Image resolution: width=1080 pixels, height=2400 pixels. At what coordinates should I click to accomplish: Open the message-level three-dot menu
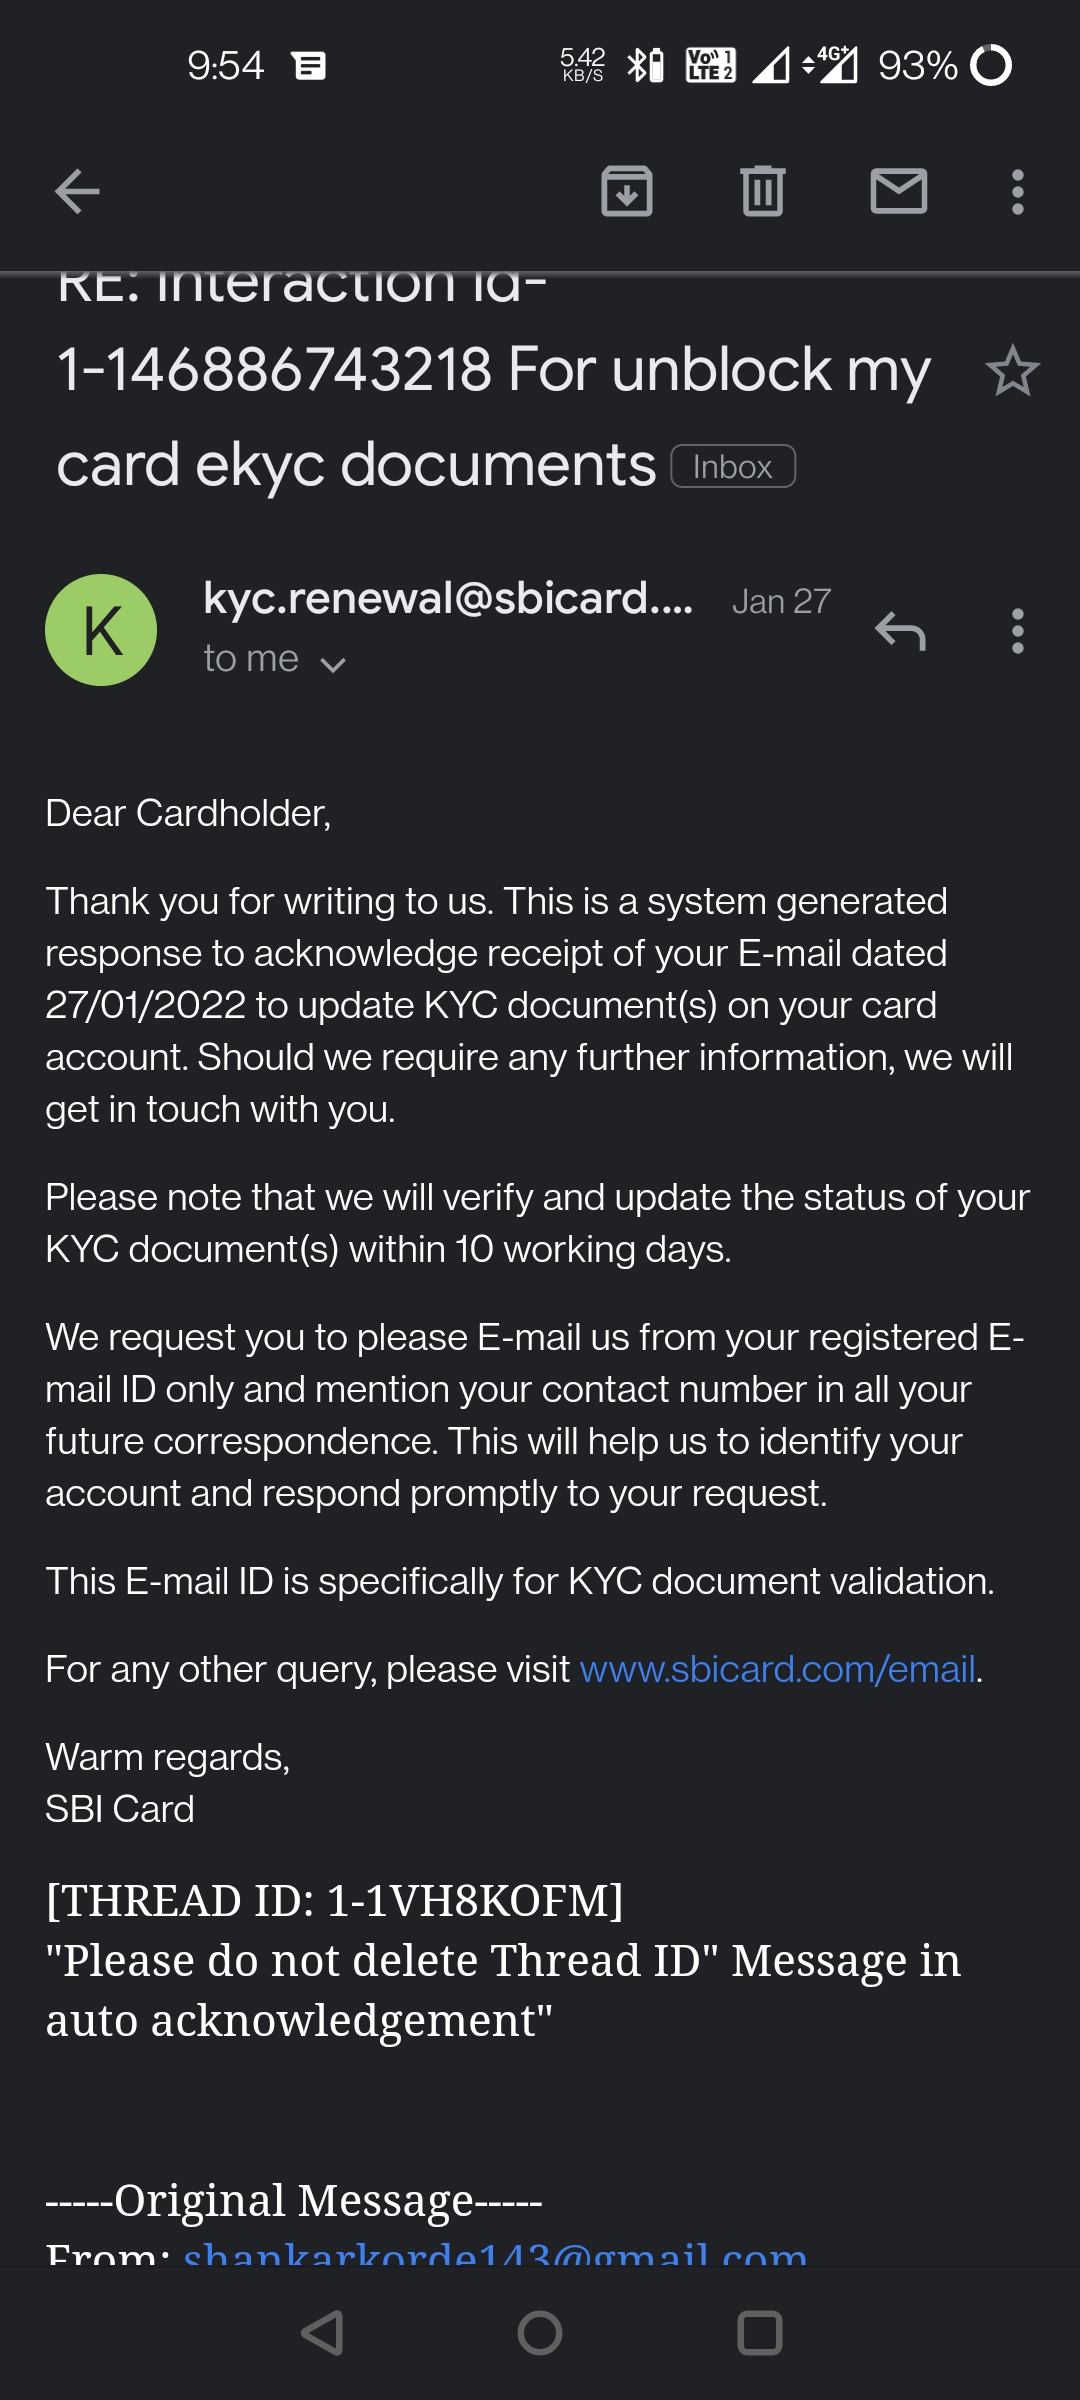click(1016, 631)
